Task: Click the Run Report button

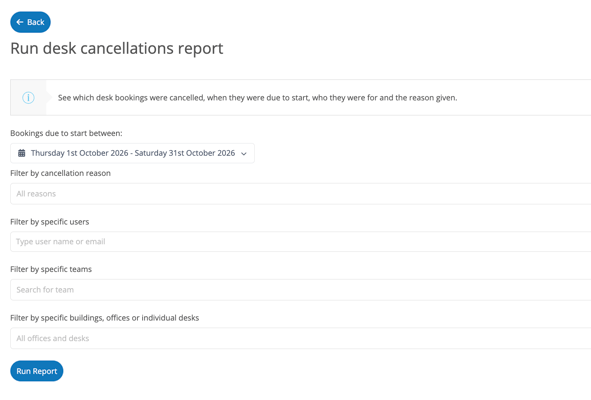Action: (x=37, y=371)
